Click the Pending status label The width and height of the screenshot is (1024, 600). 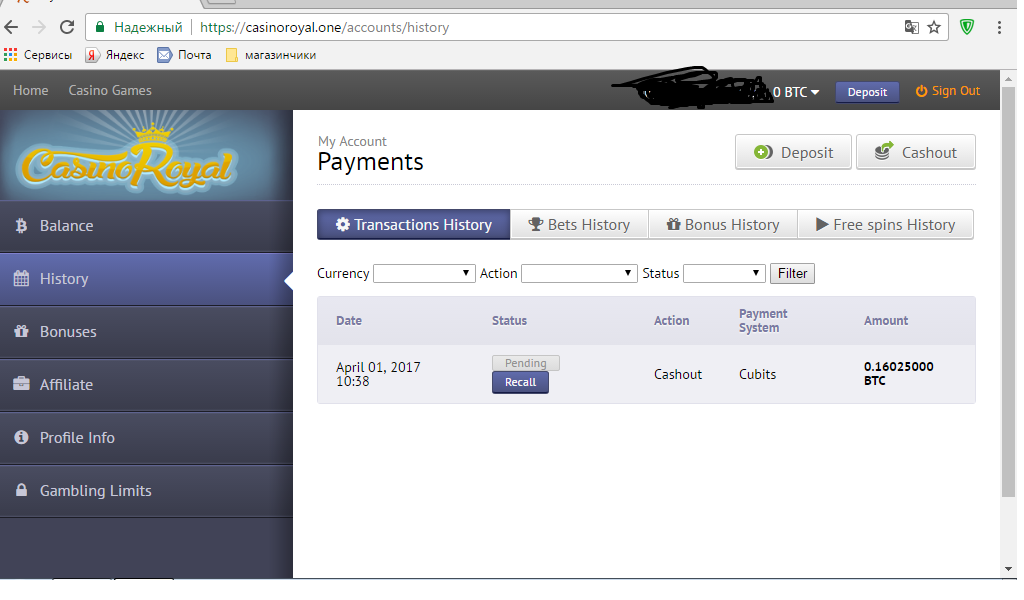[x=525, y=363]
